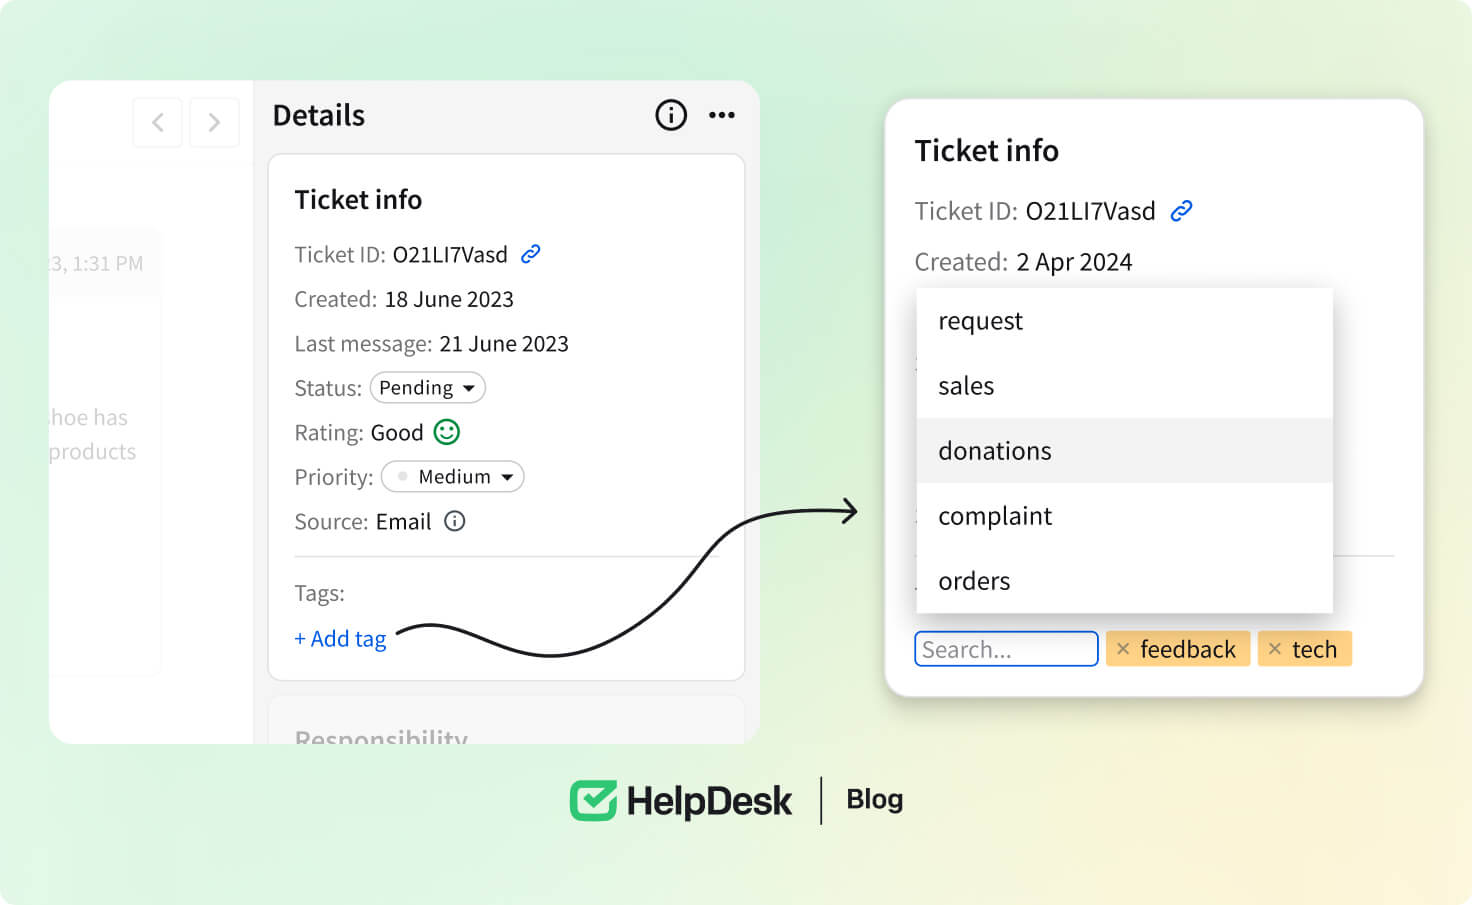Viewport: 1472px width, 905px height.
Task: Remove the tech tag
Action: point(1275,649)
